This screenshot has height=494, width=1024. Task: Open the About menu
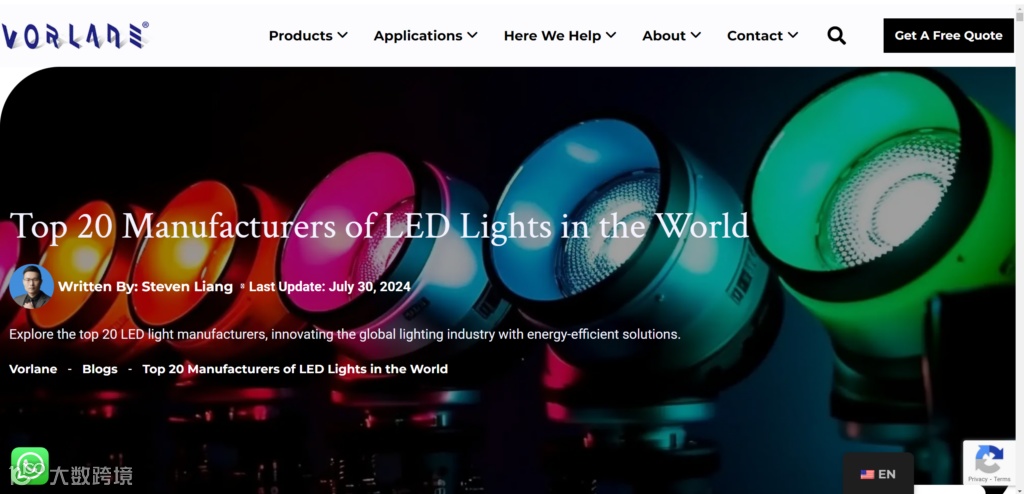coord(671,35)
